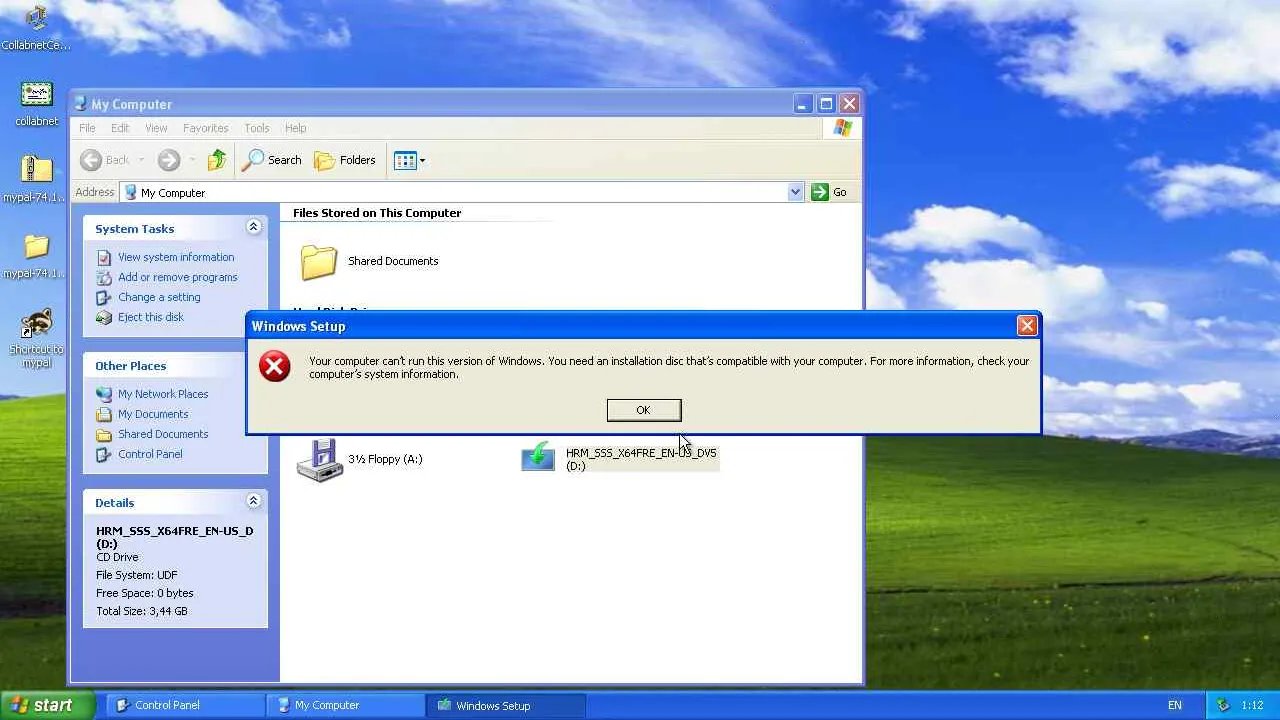
Task: Open the Edit menu in My Computer
Action: 120,128
